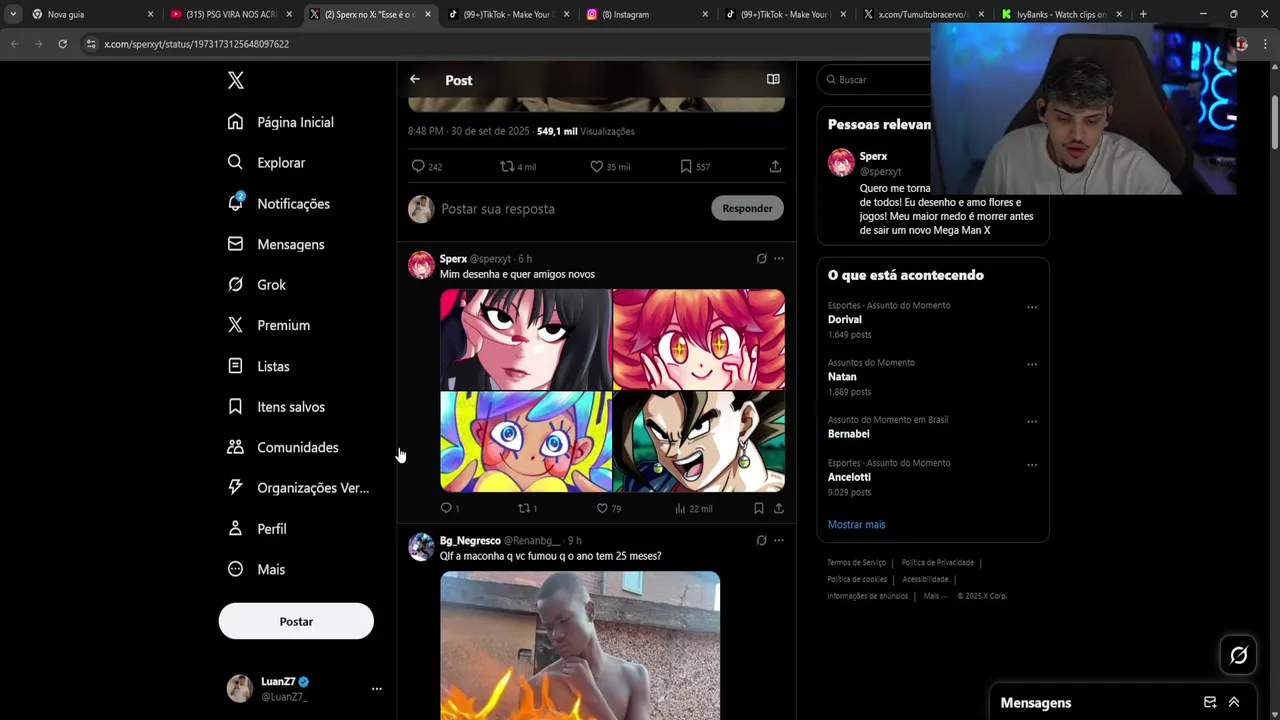1280x720 pixels.
Task: Open Bg_Negresco profile name link
Action: tap(470, 541)
